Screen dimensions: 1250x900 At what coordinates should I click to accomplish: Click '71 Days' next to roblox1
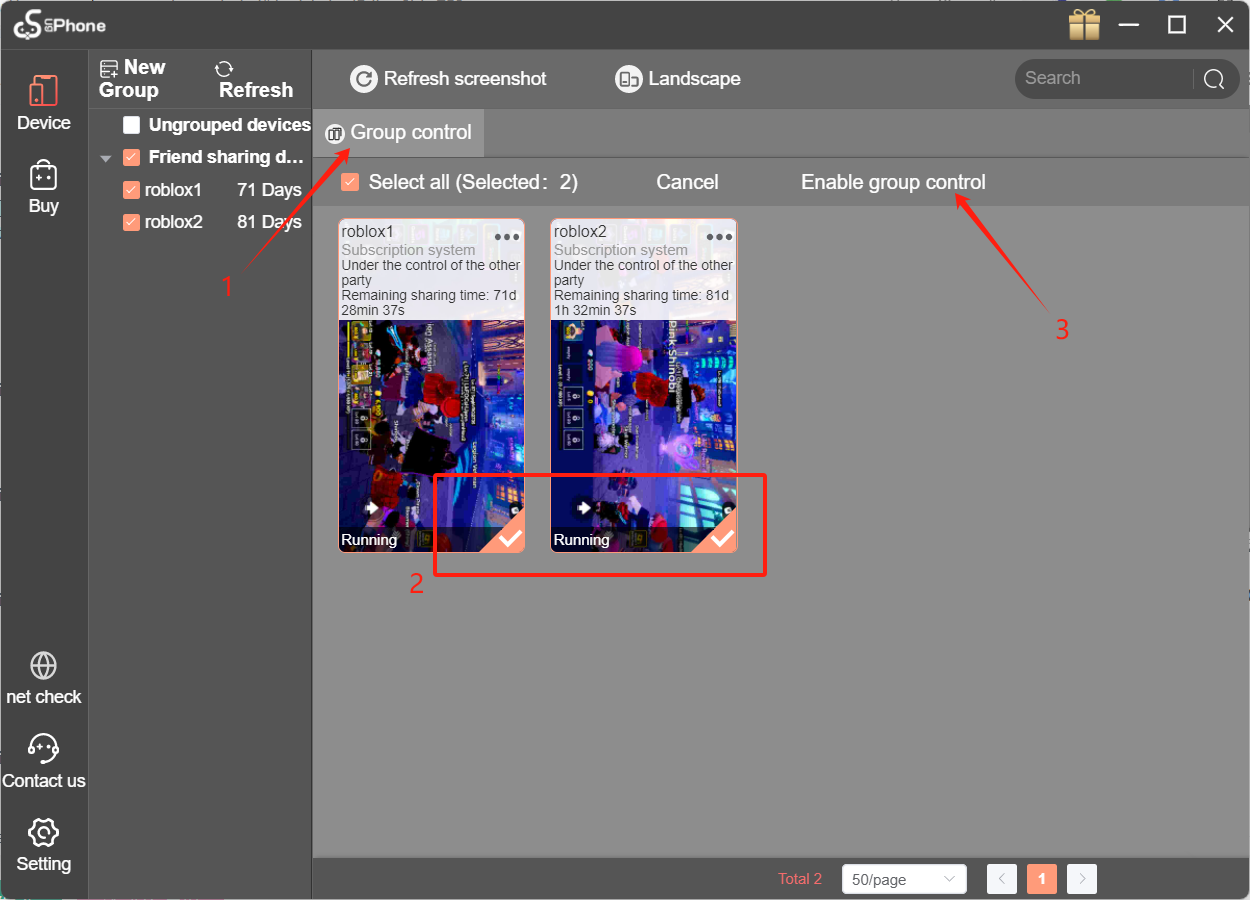tap(269, 190)
